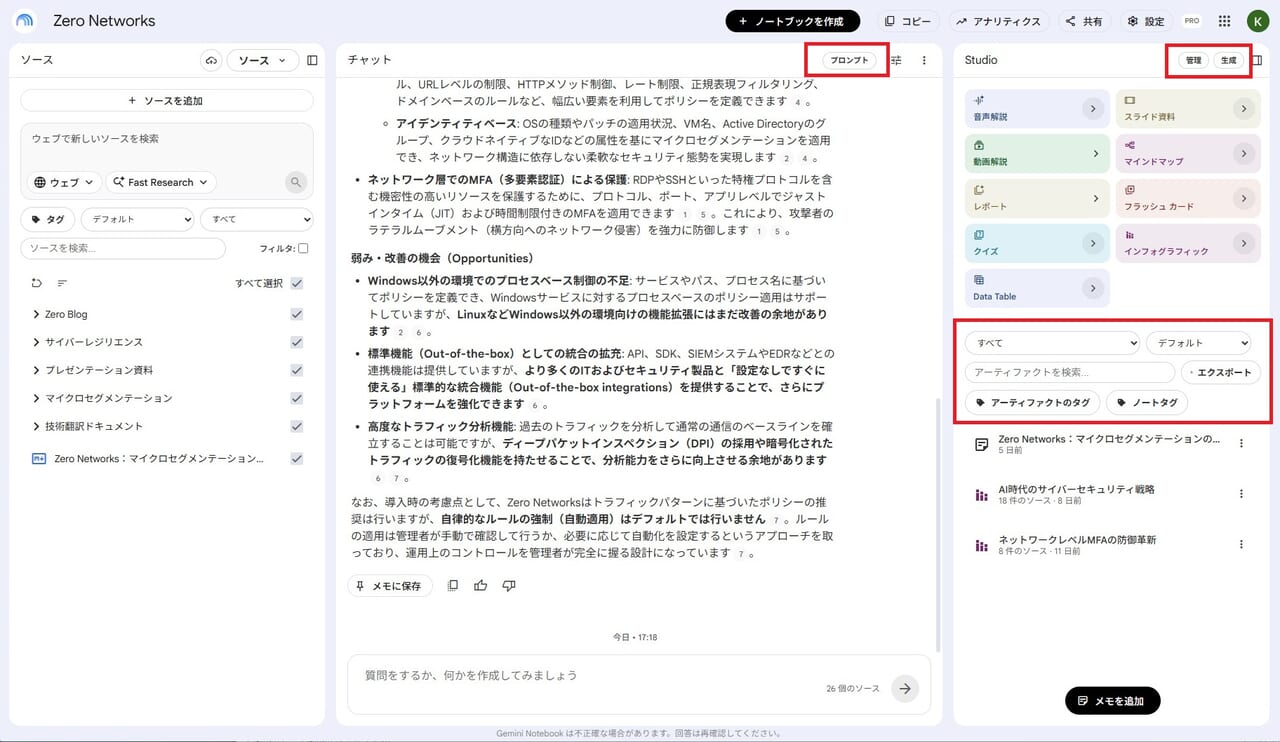Image resolution: width=1280 pixels, height=742 pixels.
Task: Click the メモを追加 button
Action: click(1112, 701)
